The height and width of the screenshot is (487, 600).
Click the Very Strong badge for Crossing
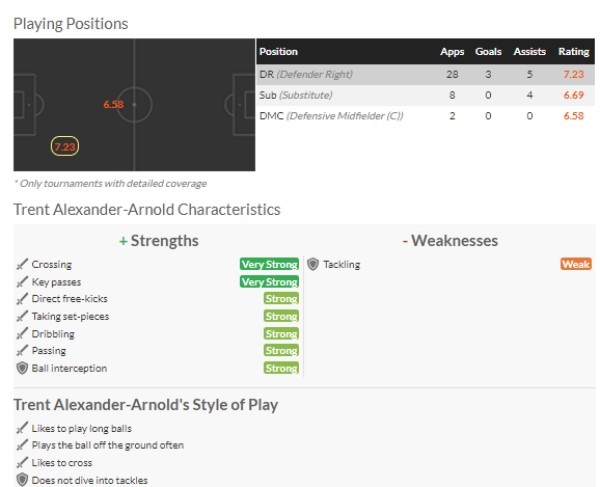pos(269,265)
